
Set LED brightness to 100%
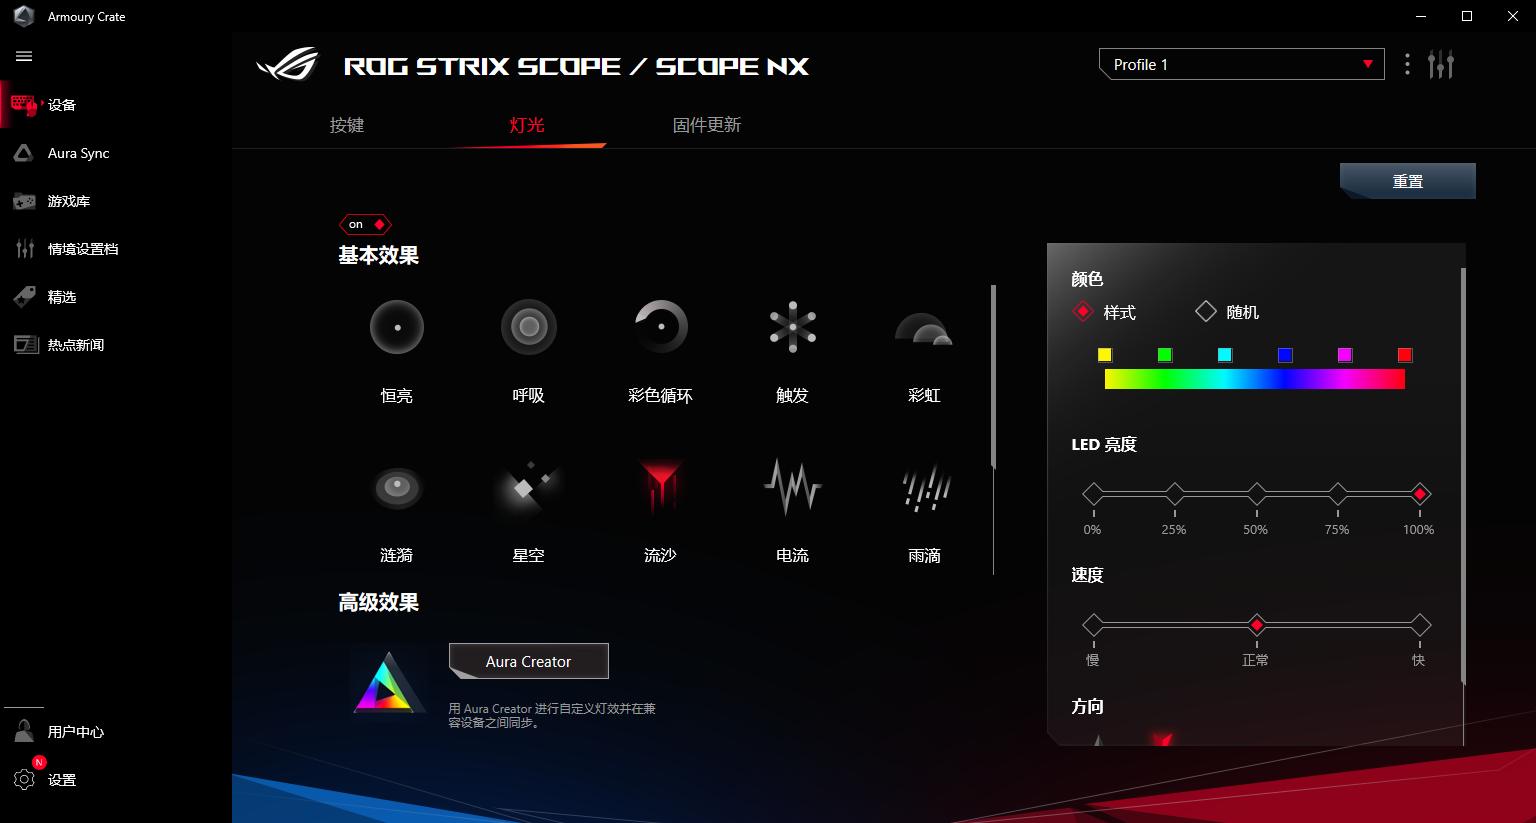tap(1420, 494)
